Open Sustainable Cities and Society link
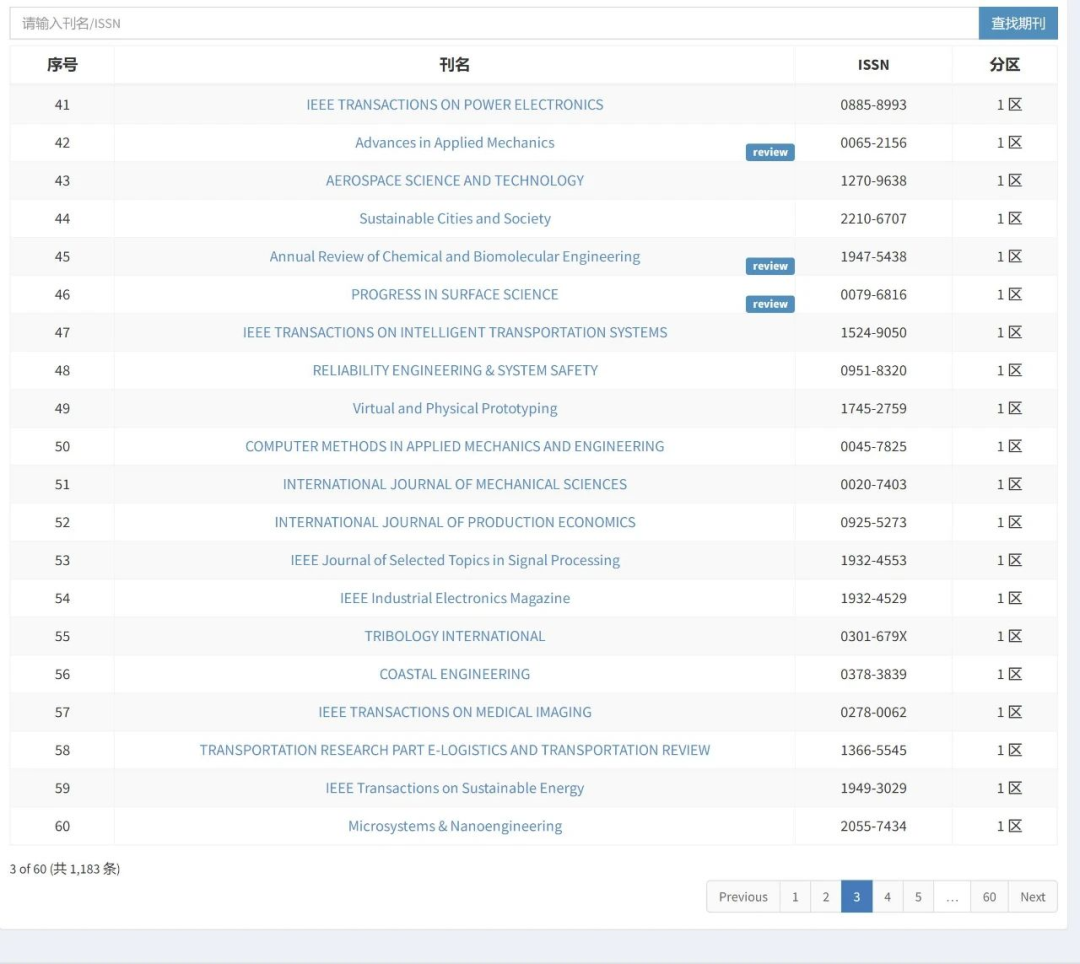 (x=455, y=219)
